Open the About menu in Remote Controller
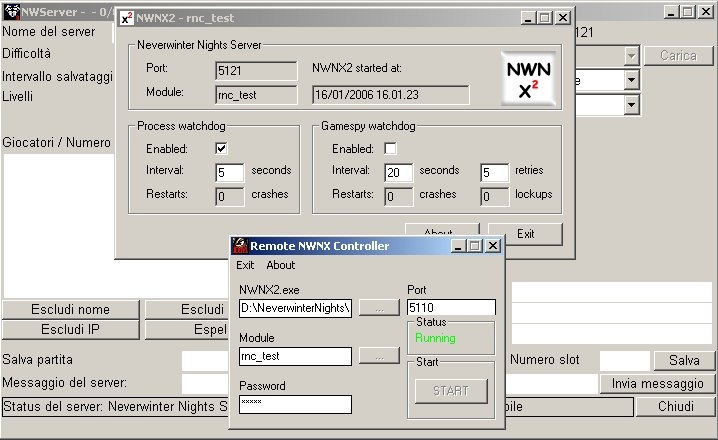718x440 pixels. [x=280, y=265]
